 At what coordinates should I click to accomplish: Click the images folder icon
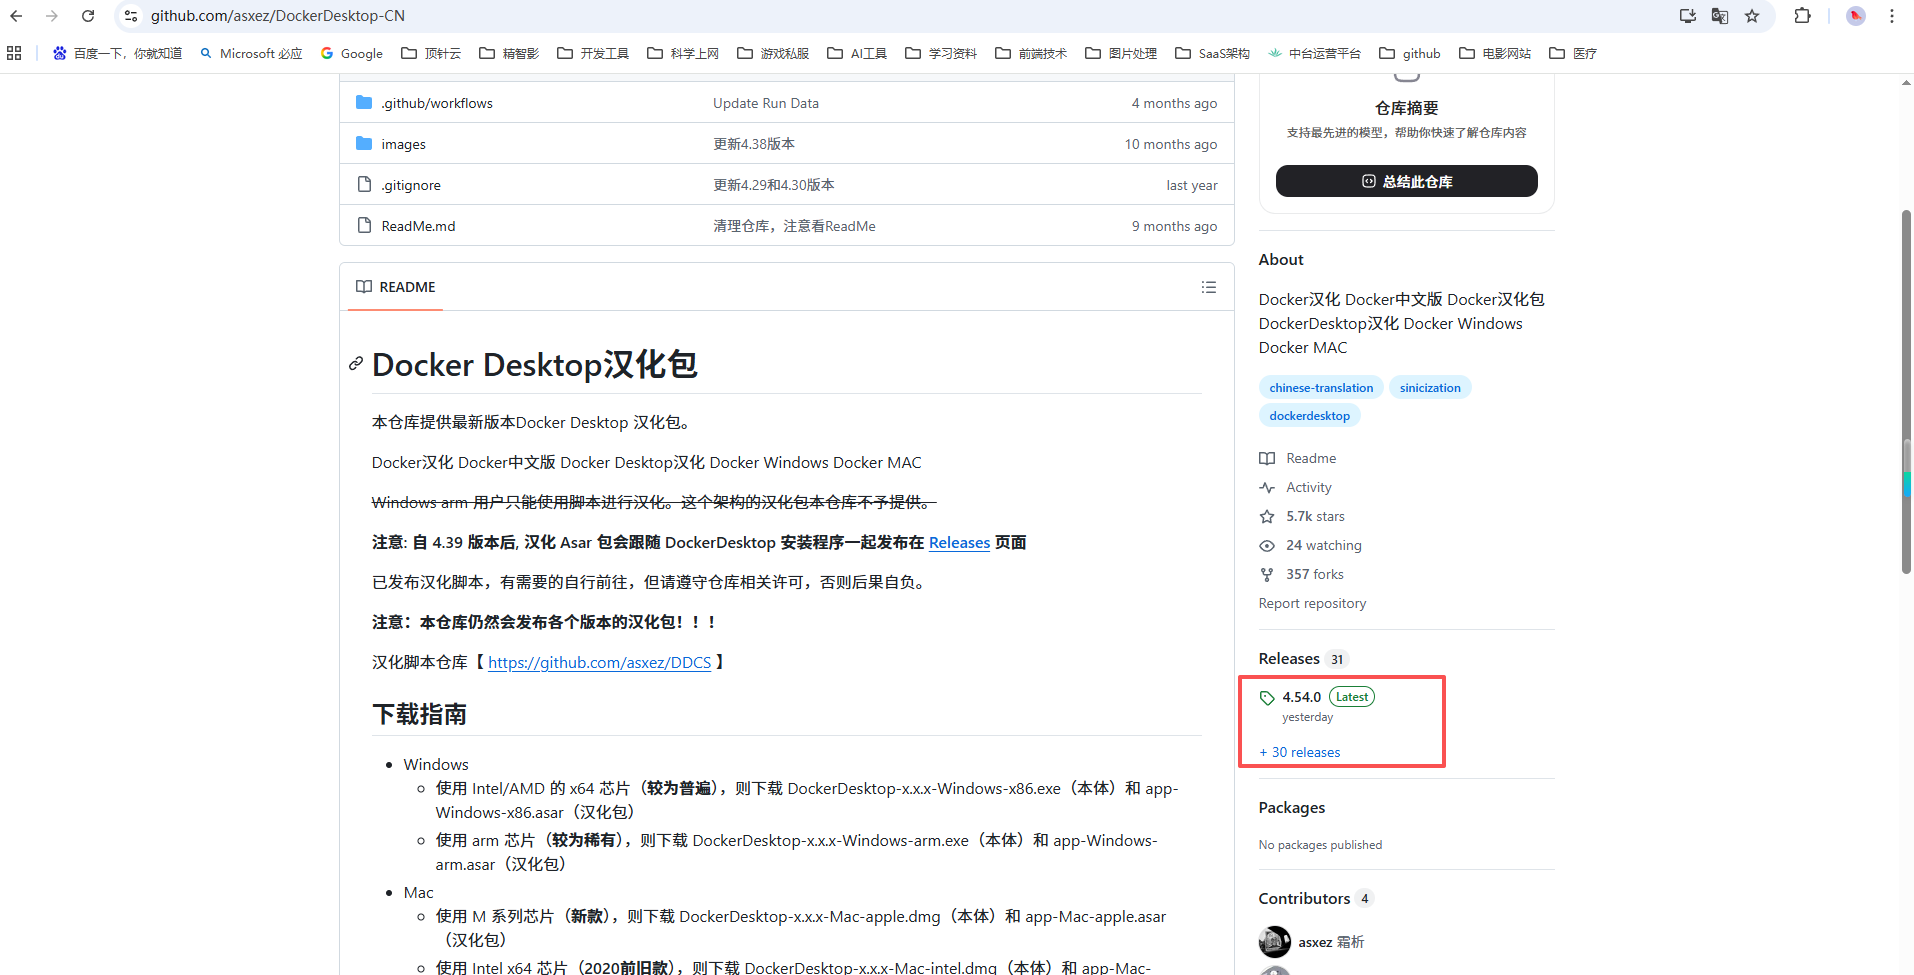point(364,144)
